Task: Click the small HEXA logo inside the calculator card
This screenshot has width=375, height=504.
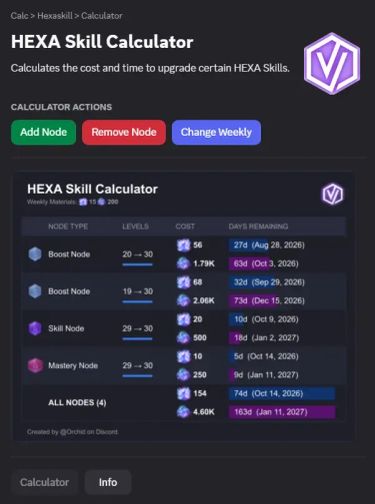Action: [332, 194]
